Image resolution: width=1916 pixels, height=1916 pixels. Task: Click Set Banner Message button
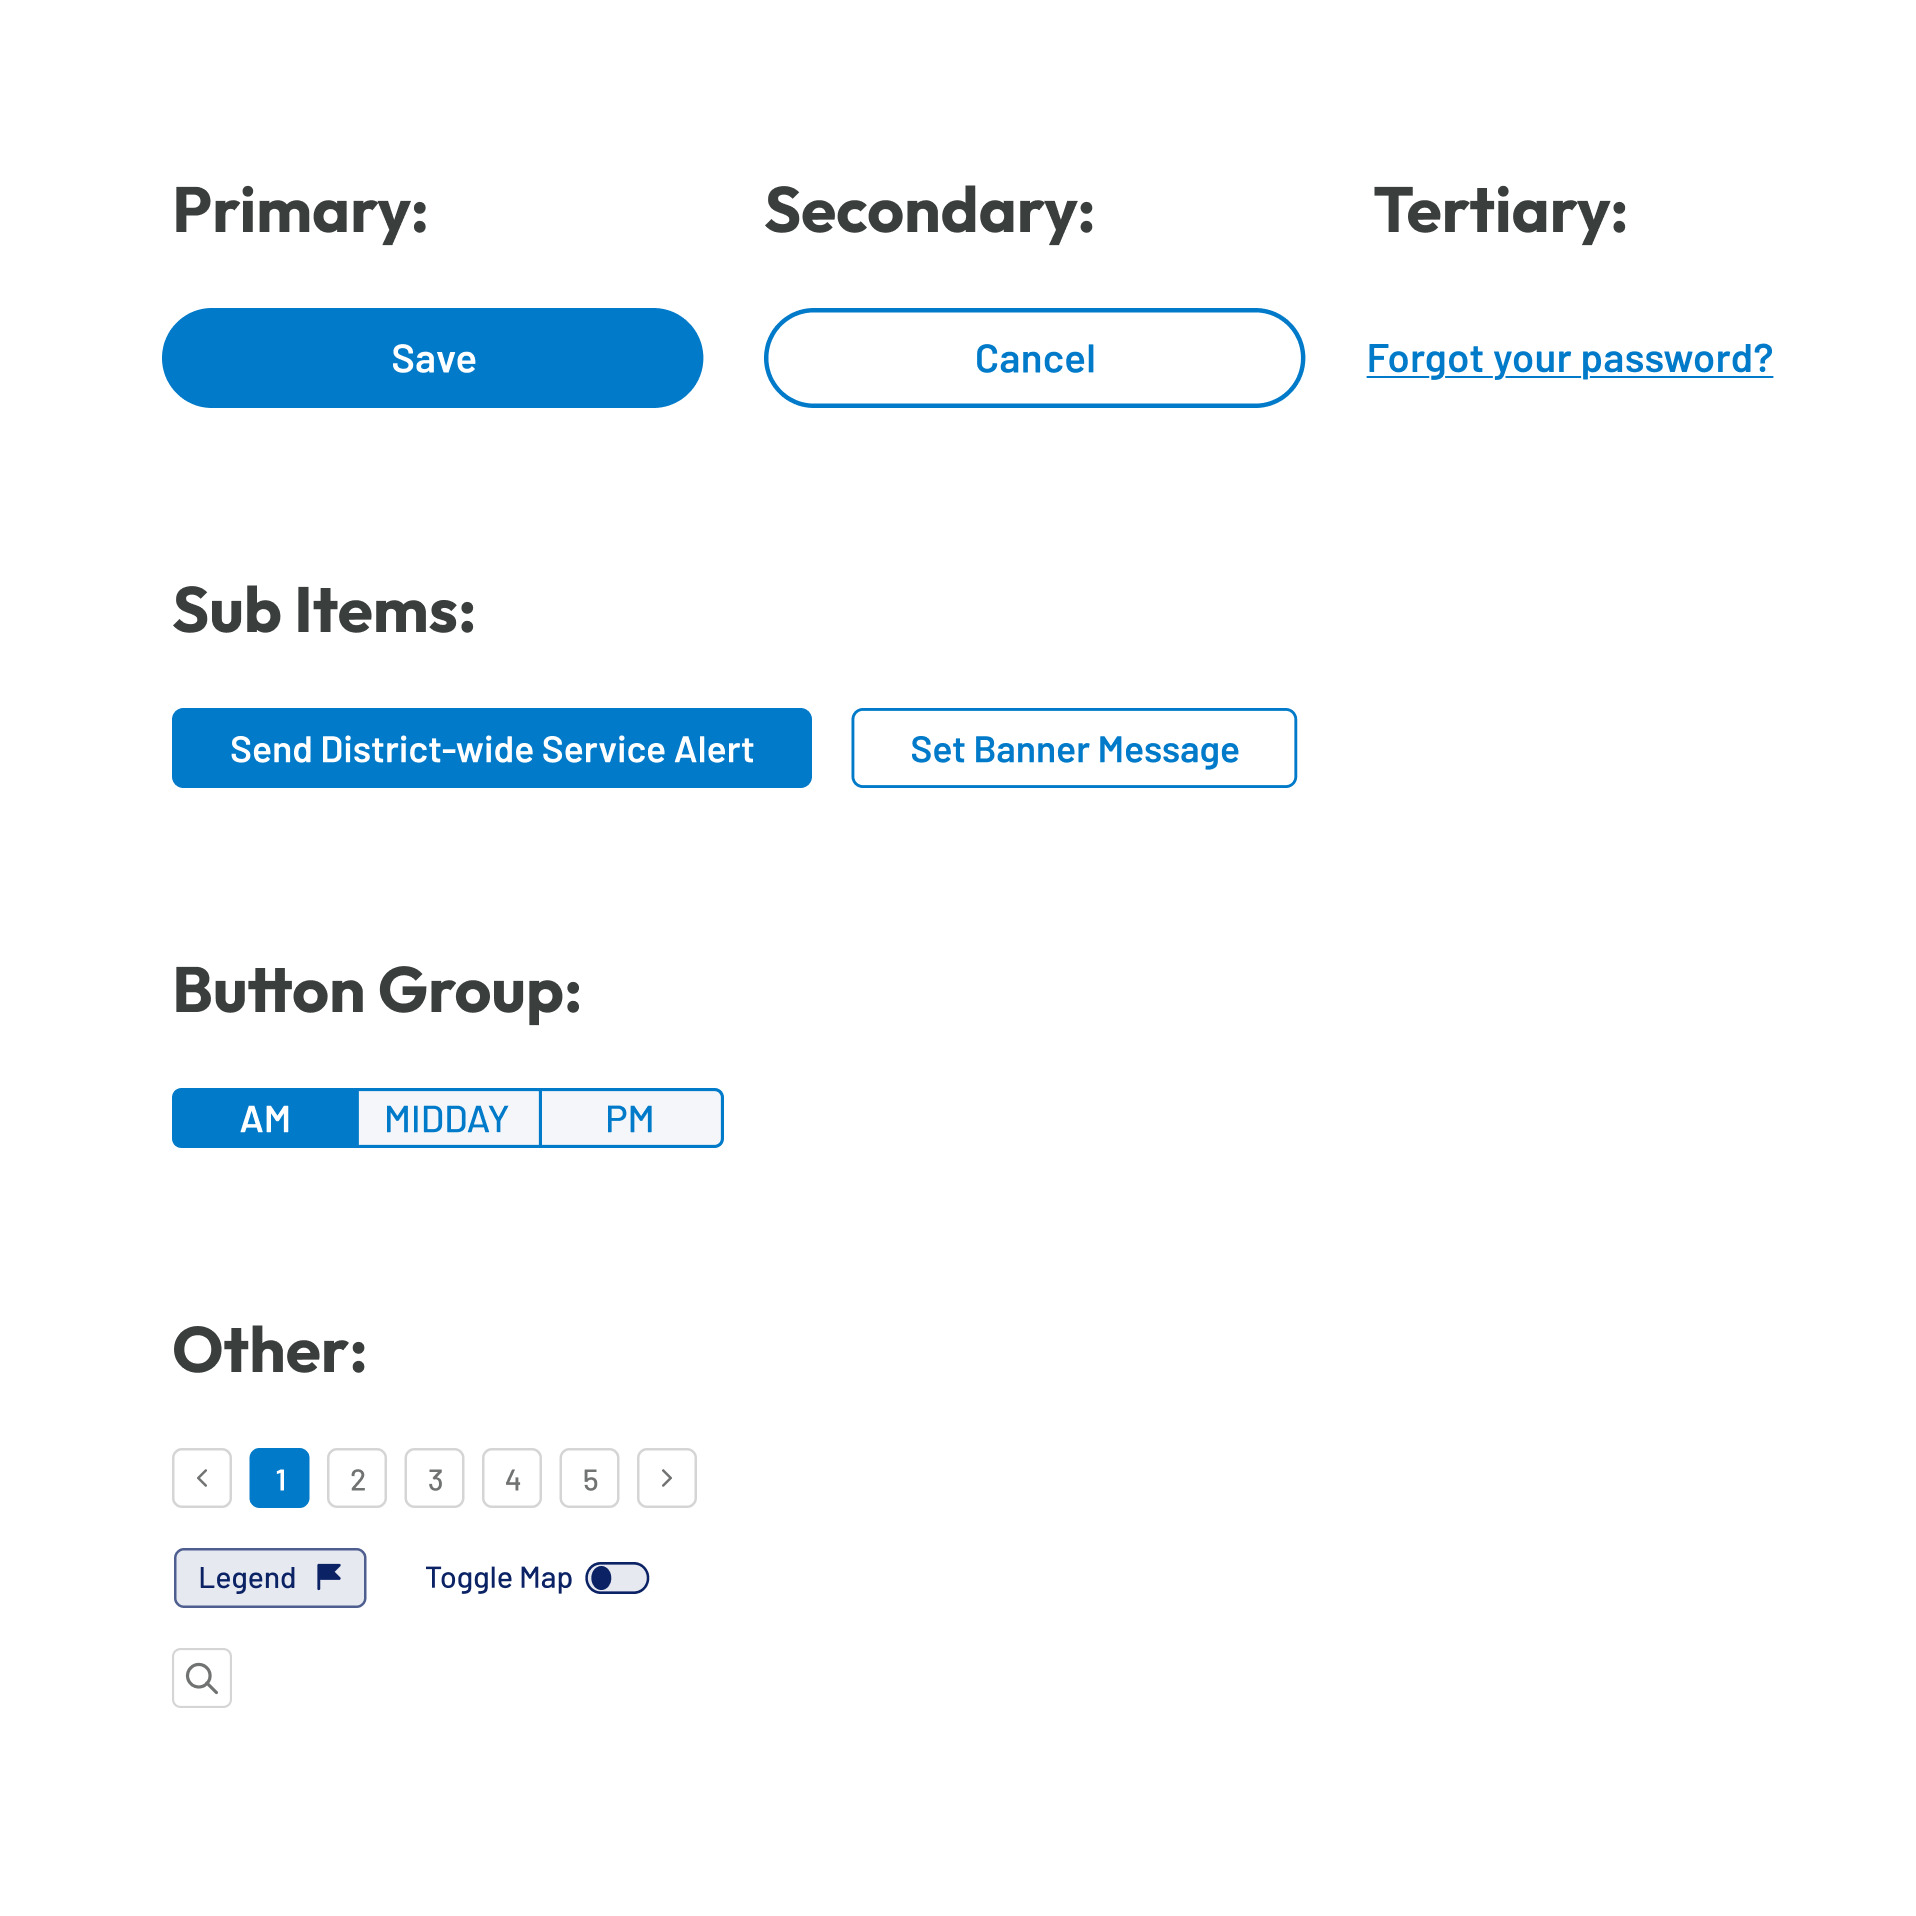pos(1074,748)
